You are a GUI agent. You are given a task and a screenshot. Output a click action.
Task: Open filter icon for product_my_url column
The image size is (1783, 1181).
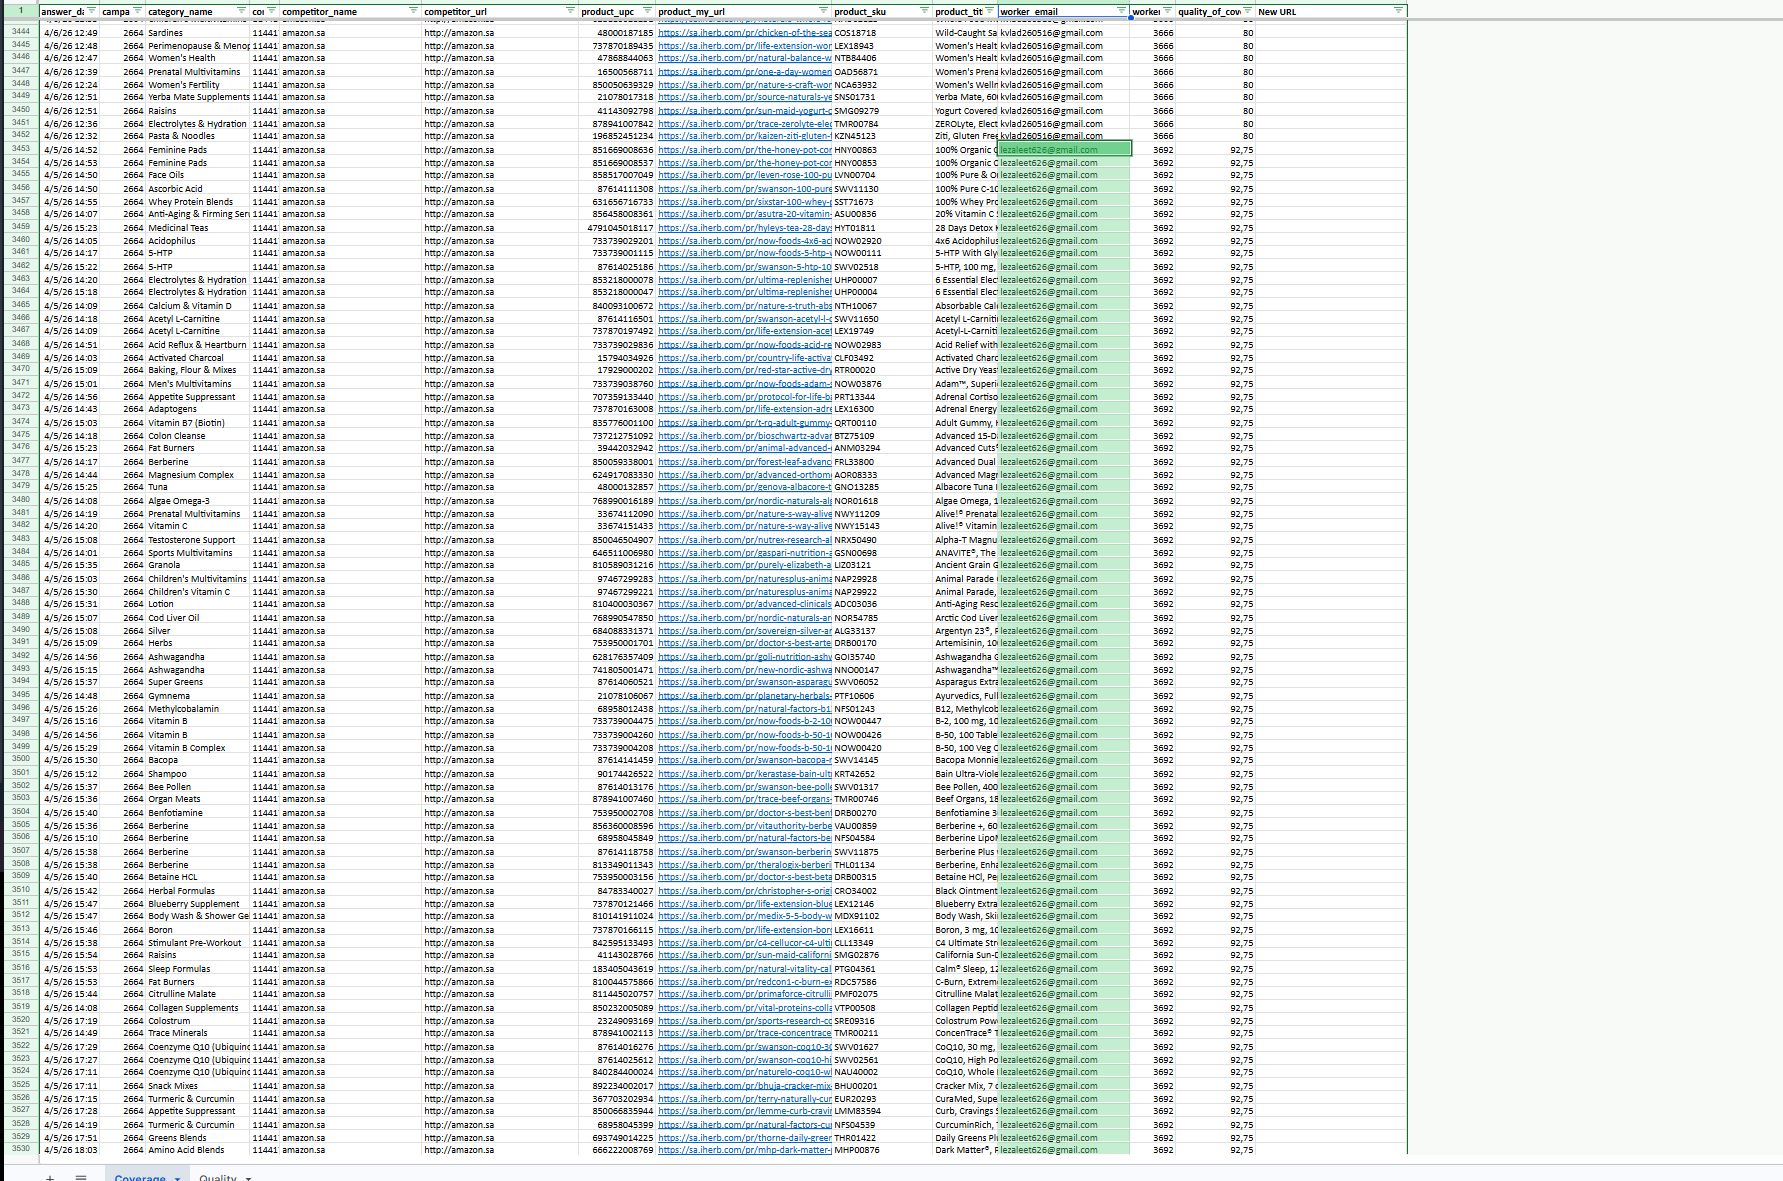point(824,11)
